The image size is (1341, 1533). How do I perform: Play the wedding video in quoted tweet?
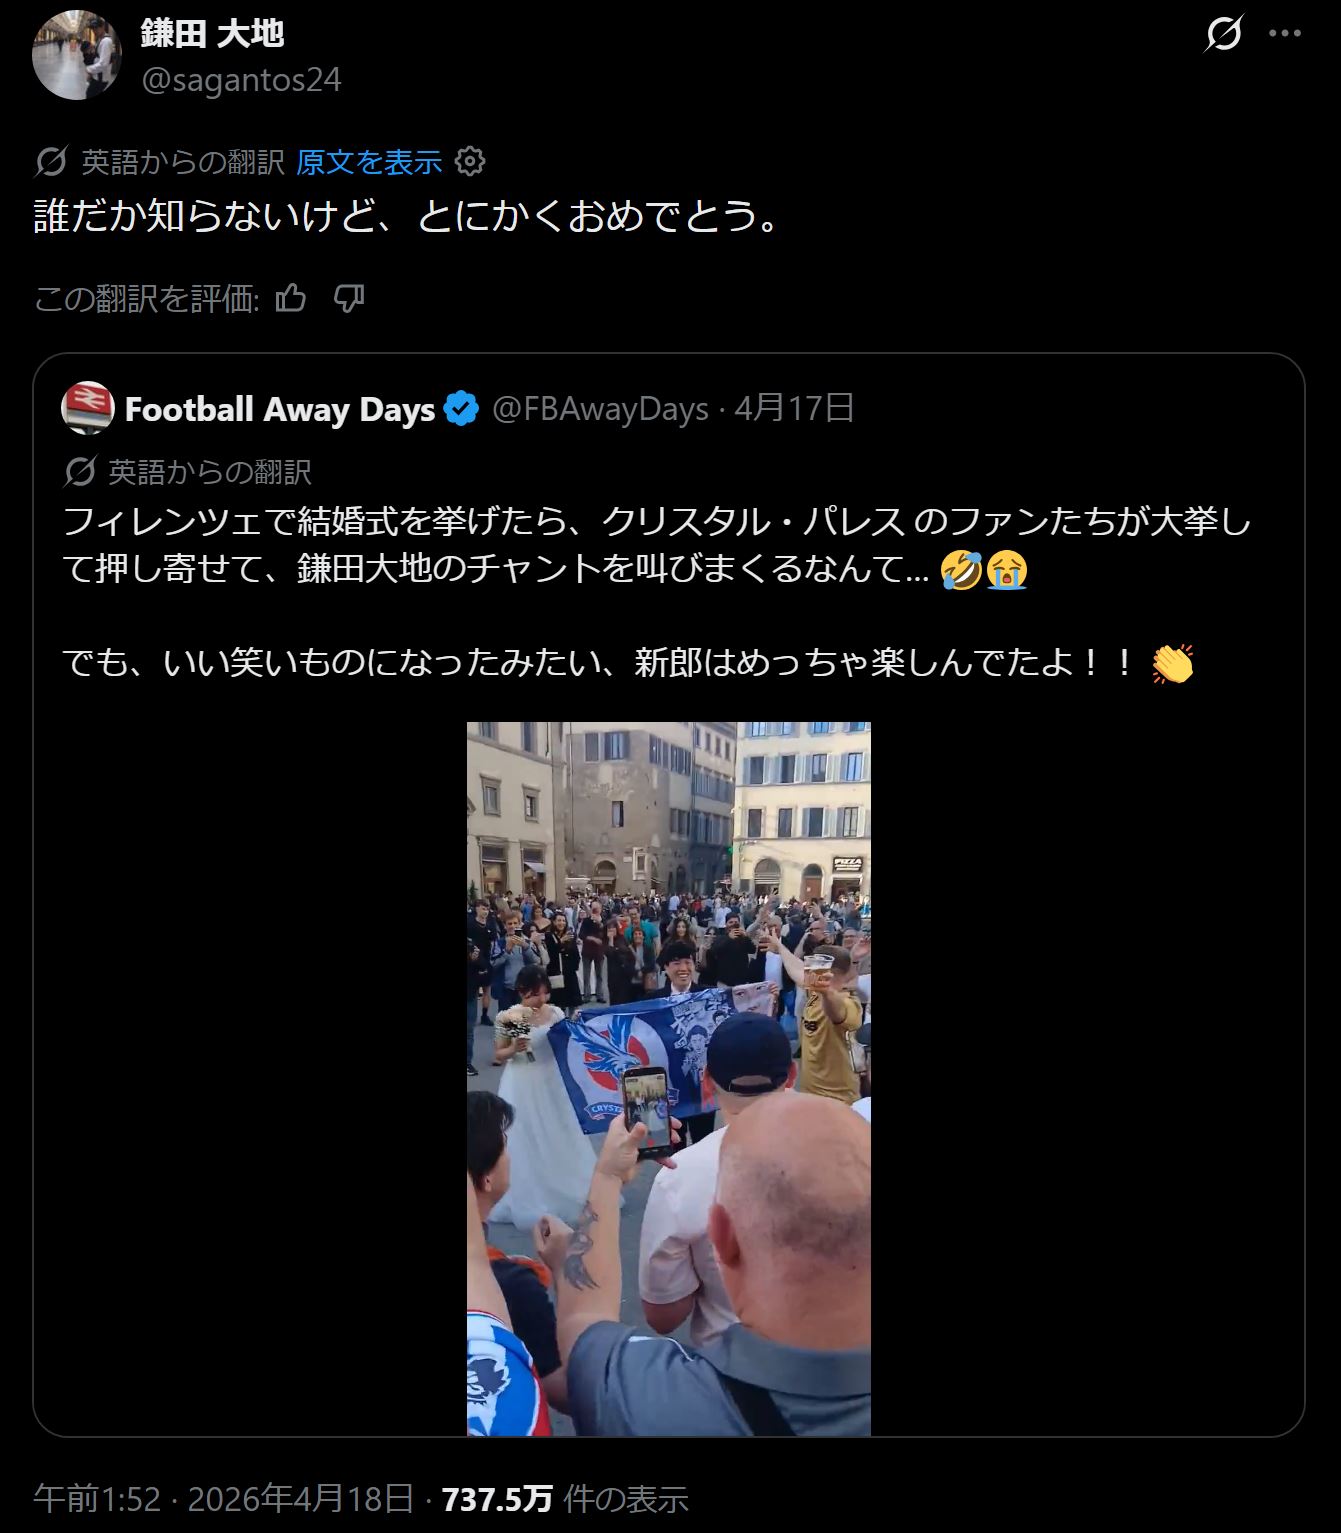[669, 1079]
